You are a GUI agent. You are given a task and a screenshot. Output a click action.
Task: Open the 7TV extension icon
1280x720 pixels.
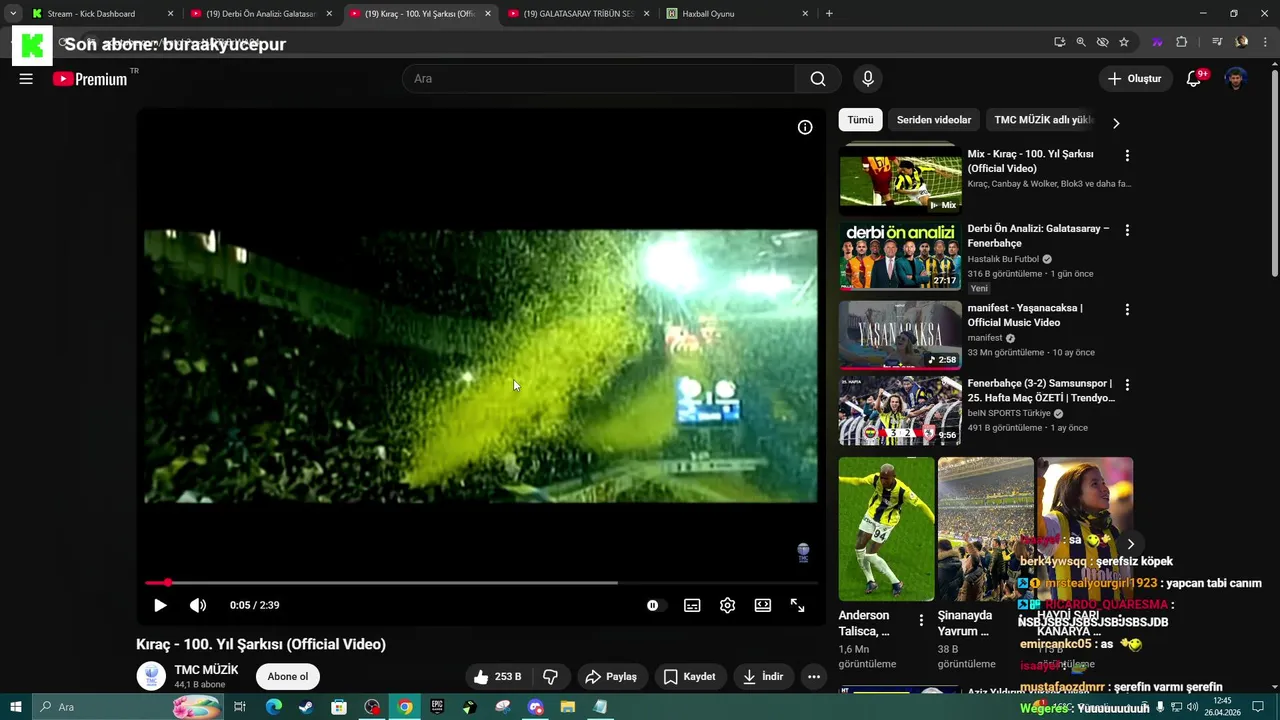(x=1157, y=42)
